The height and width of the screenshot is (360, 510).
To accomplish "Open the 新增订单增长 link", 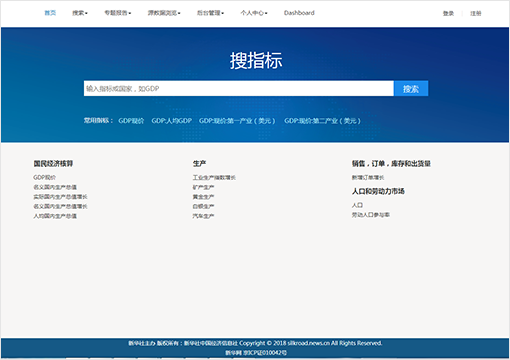I will (x=368, y=177).
